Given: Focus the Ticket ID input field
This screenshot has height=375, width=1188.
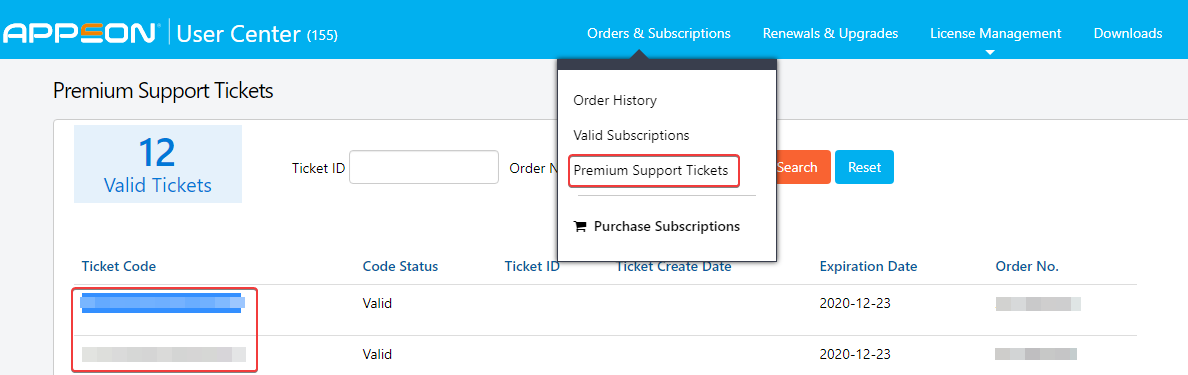Looking at the screenshot, I should pos(424,167).
